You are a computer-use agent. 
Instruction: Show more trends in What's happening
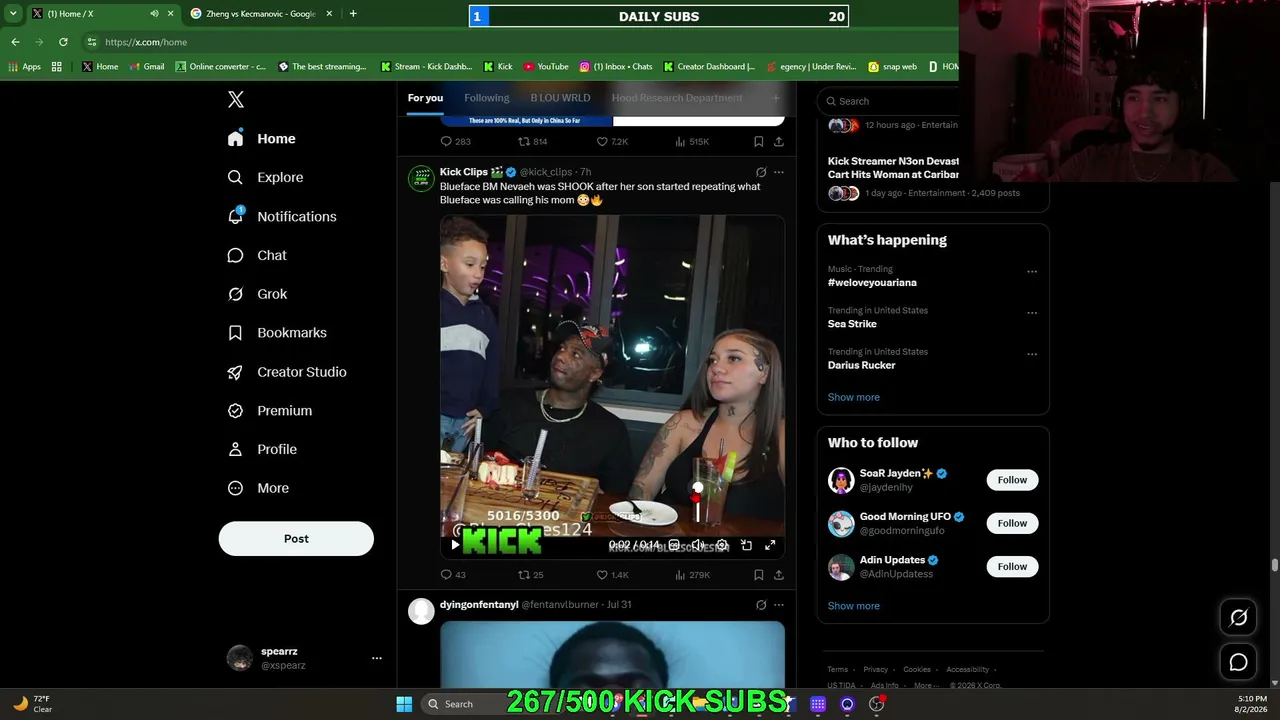point(854,397)
